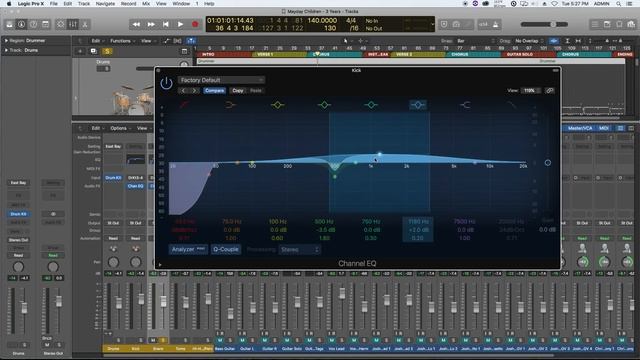Image resolution: width=640 pixels, height=360 pixels.
Task: Toggle the orange low shelf band
Action: (x=230, y=105)
